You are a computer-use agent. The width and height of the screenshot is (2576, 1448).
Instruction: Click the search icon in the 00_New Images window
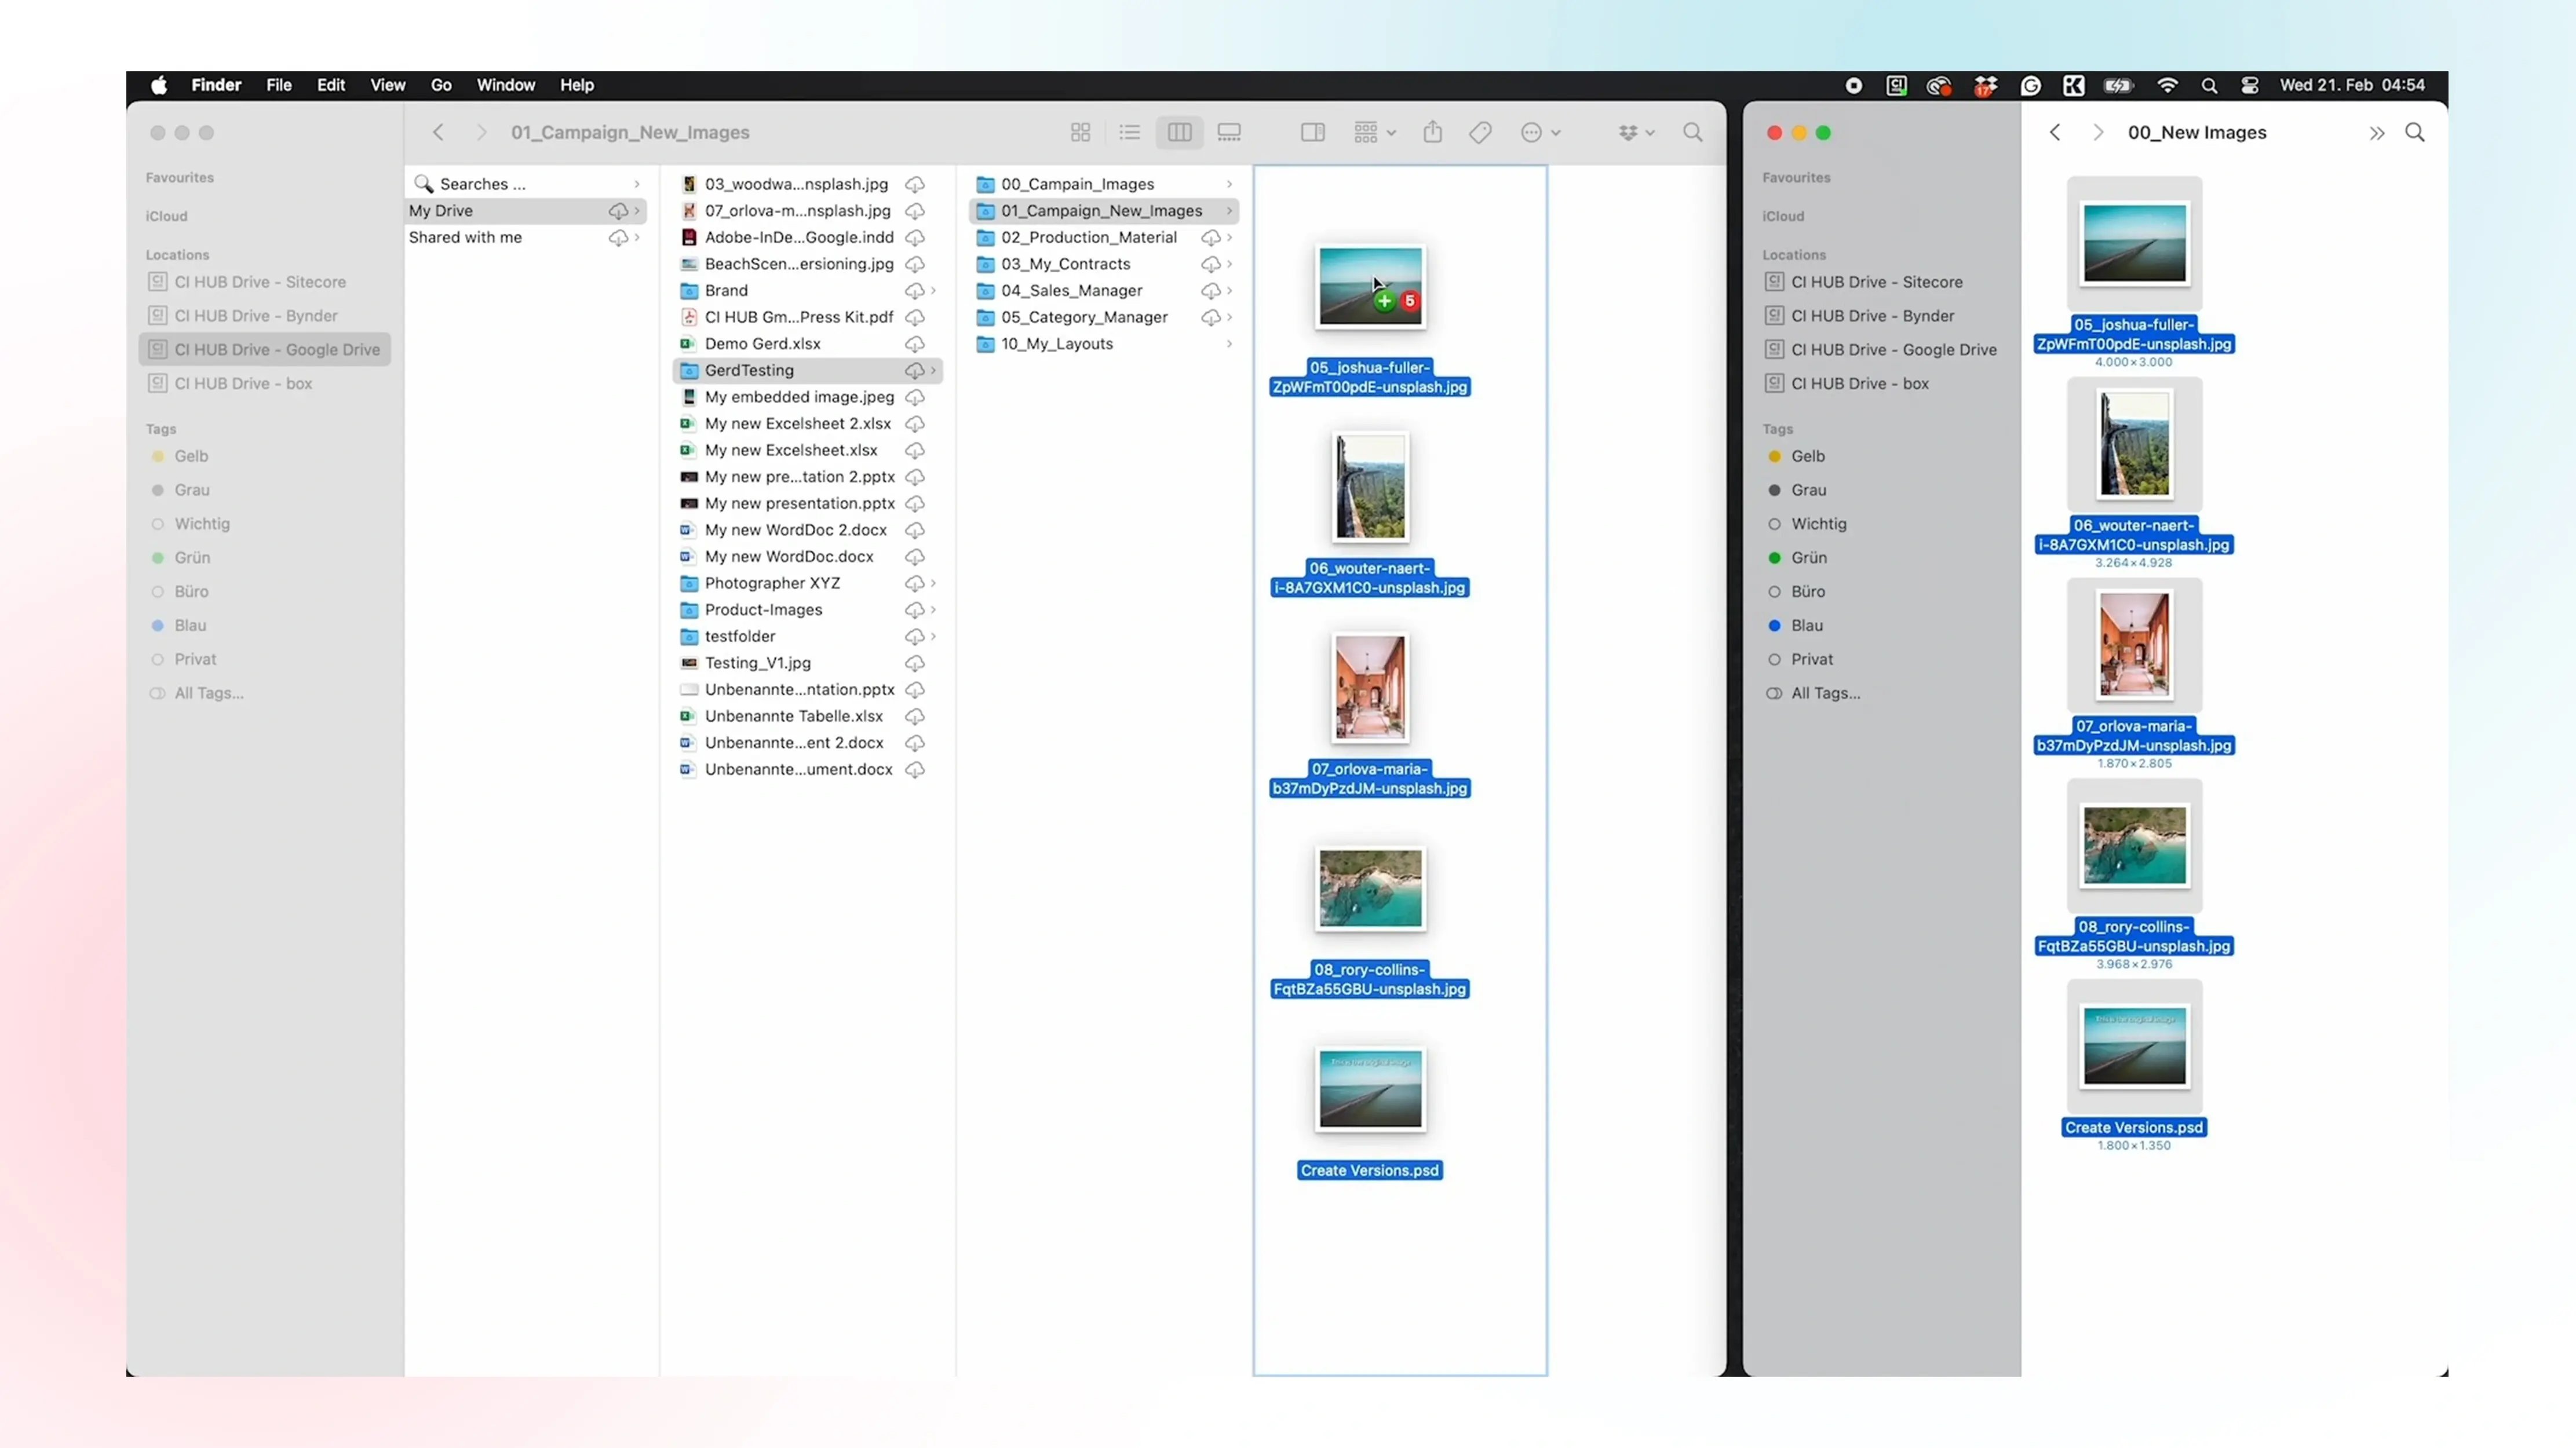pyautogui.click(x=2415, y=133)
